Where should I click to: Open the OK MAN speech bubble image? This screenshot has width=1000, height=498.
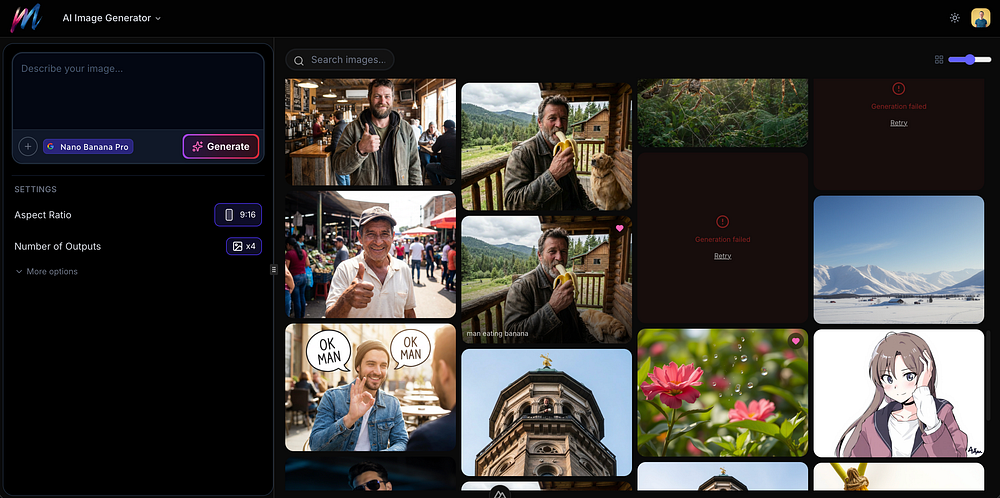tap(371, 387)
